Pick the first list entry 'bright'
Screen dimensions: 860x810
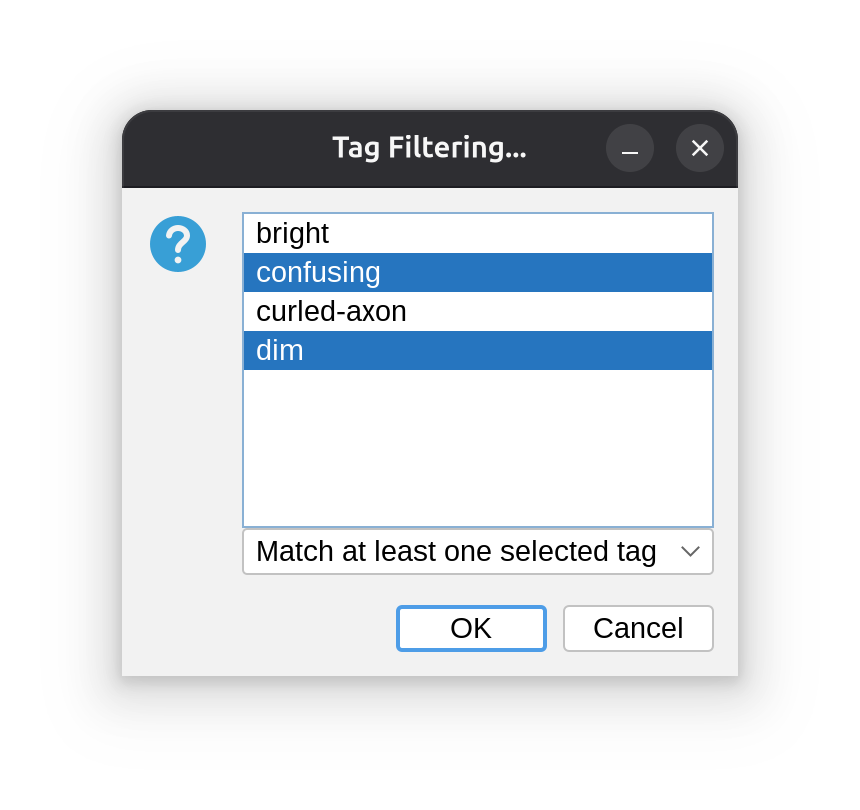(x=478, y=234)
